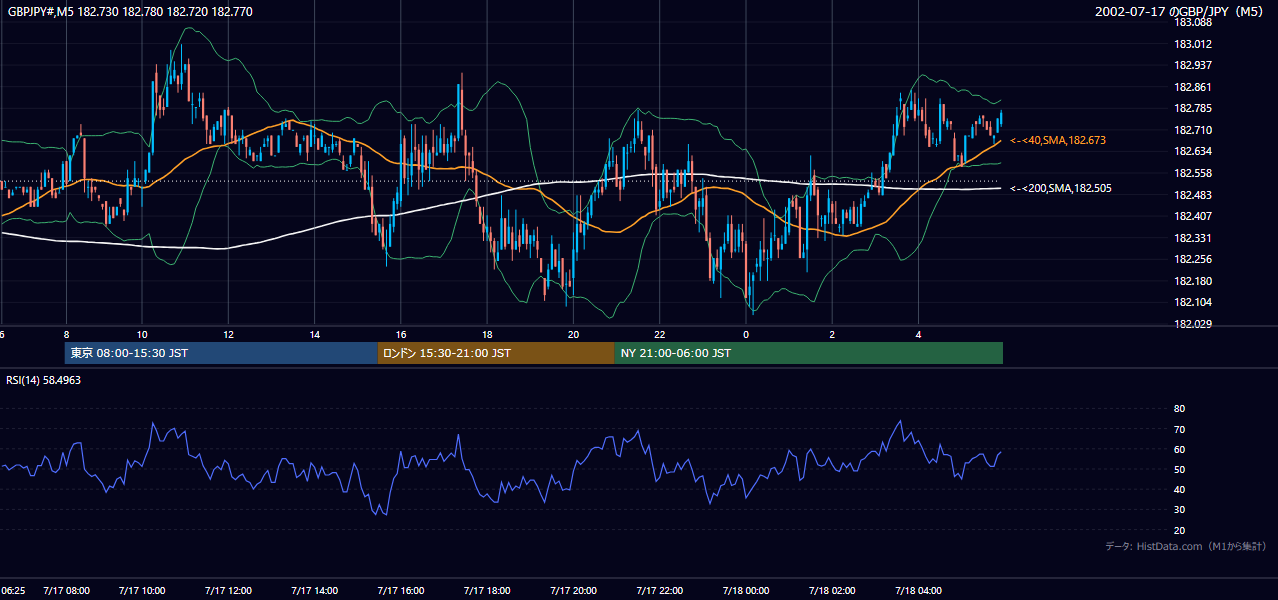Click the 200 SMA label 182.505
The image size is (1278, 600).
[x=1061, y=188]
